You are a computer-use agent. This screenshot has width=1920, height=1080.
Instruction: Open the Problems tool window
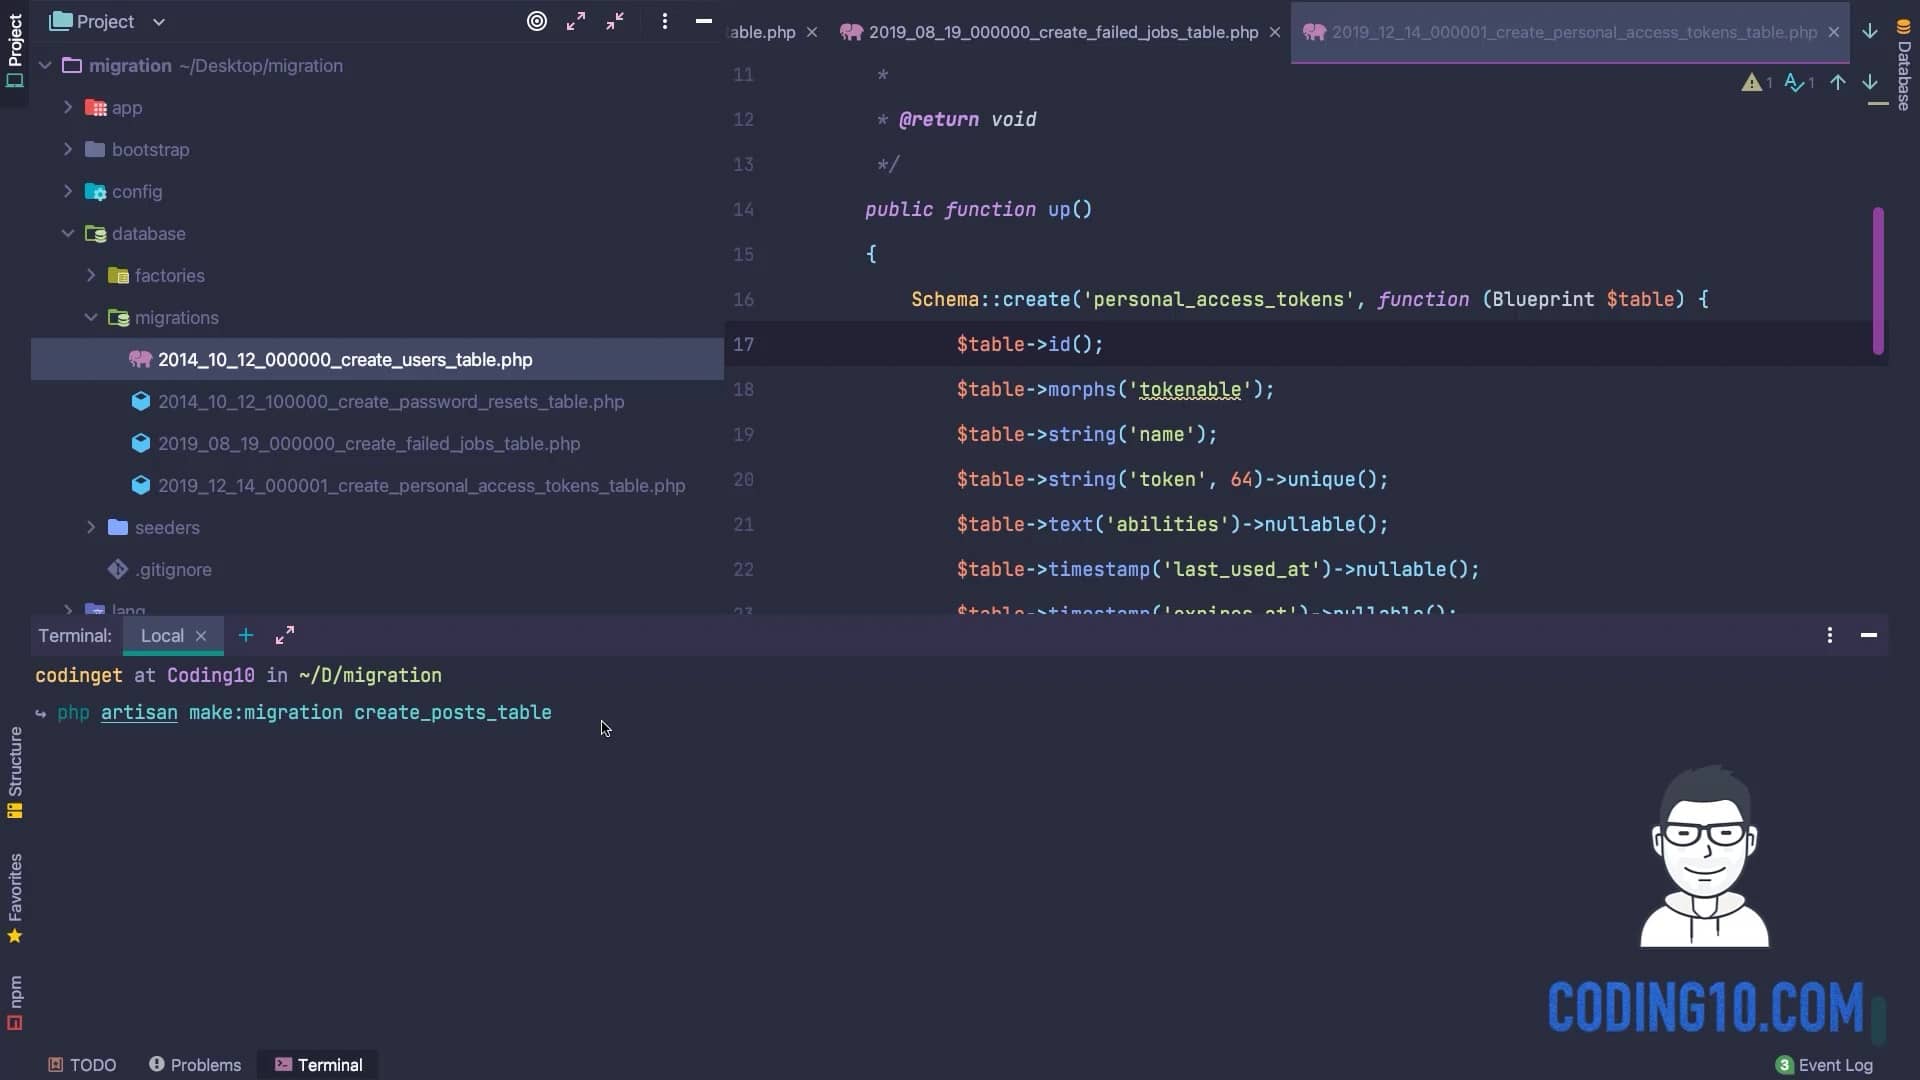[x=195, y=1065]
